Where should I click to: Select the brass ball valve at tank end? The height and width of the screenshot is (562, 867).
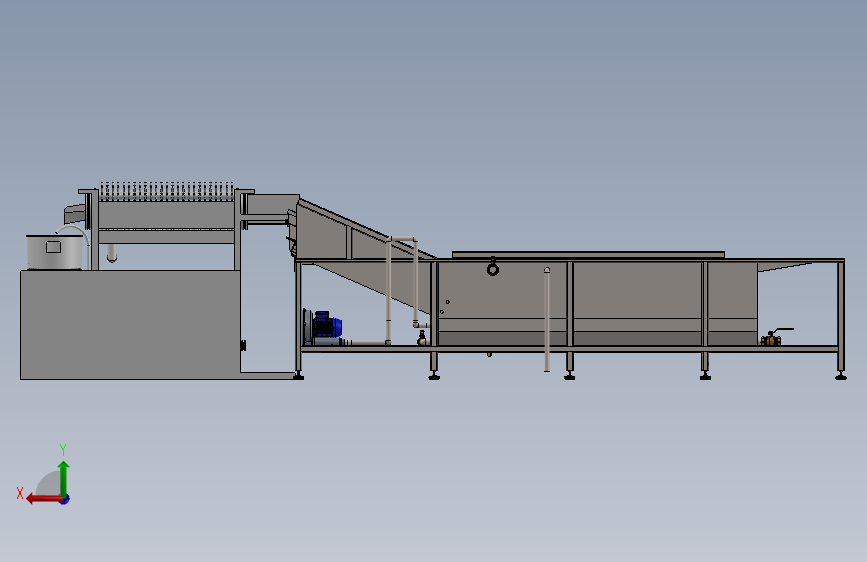coord(771,340)
